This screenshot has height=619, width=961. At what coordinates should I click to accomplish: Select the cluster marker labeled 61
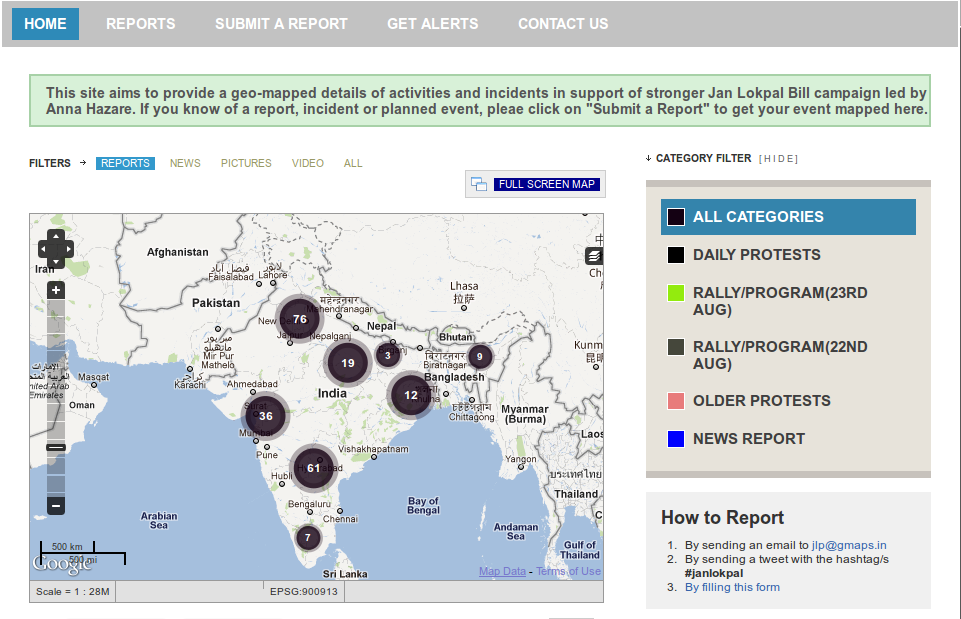coord(313,468)
